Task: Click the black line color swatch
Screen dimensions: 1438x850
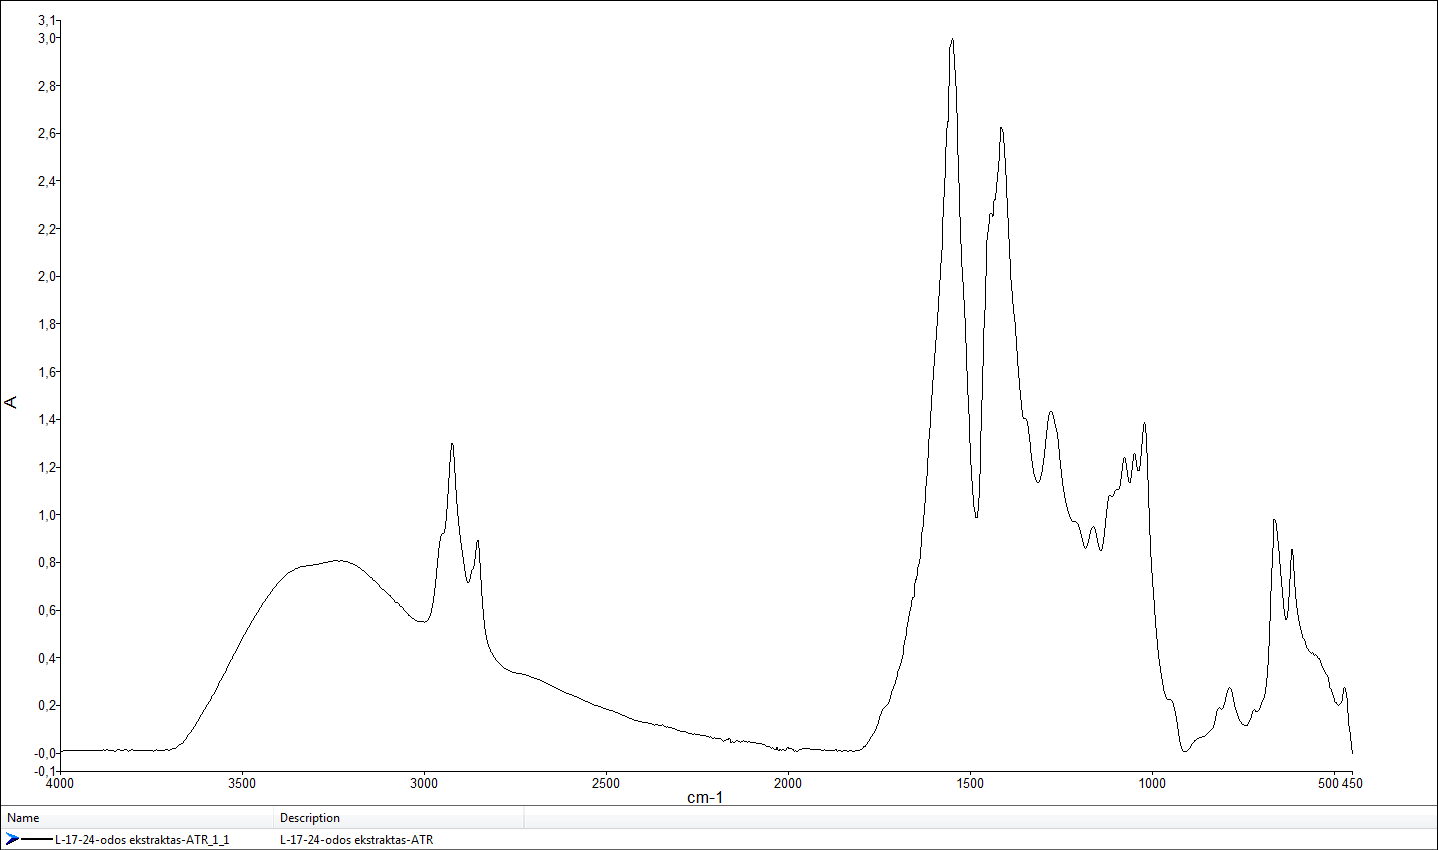Action: point(37,839)
